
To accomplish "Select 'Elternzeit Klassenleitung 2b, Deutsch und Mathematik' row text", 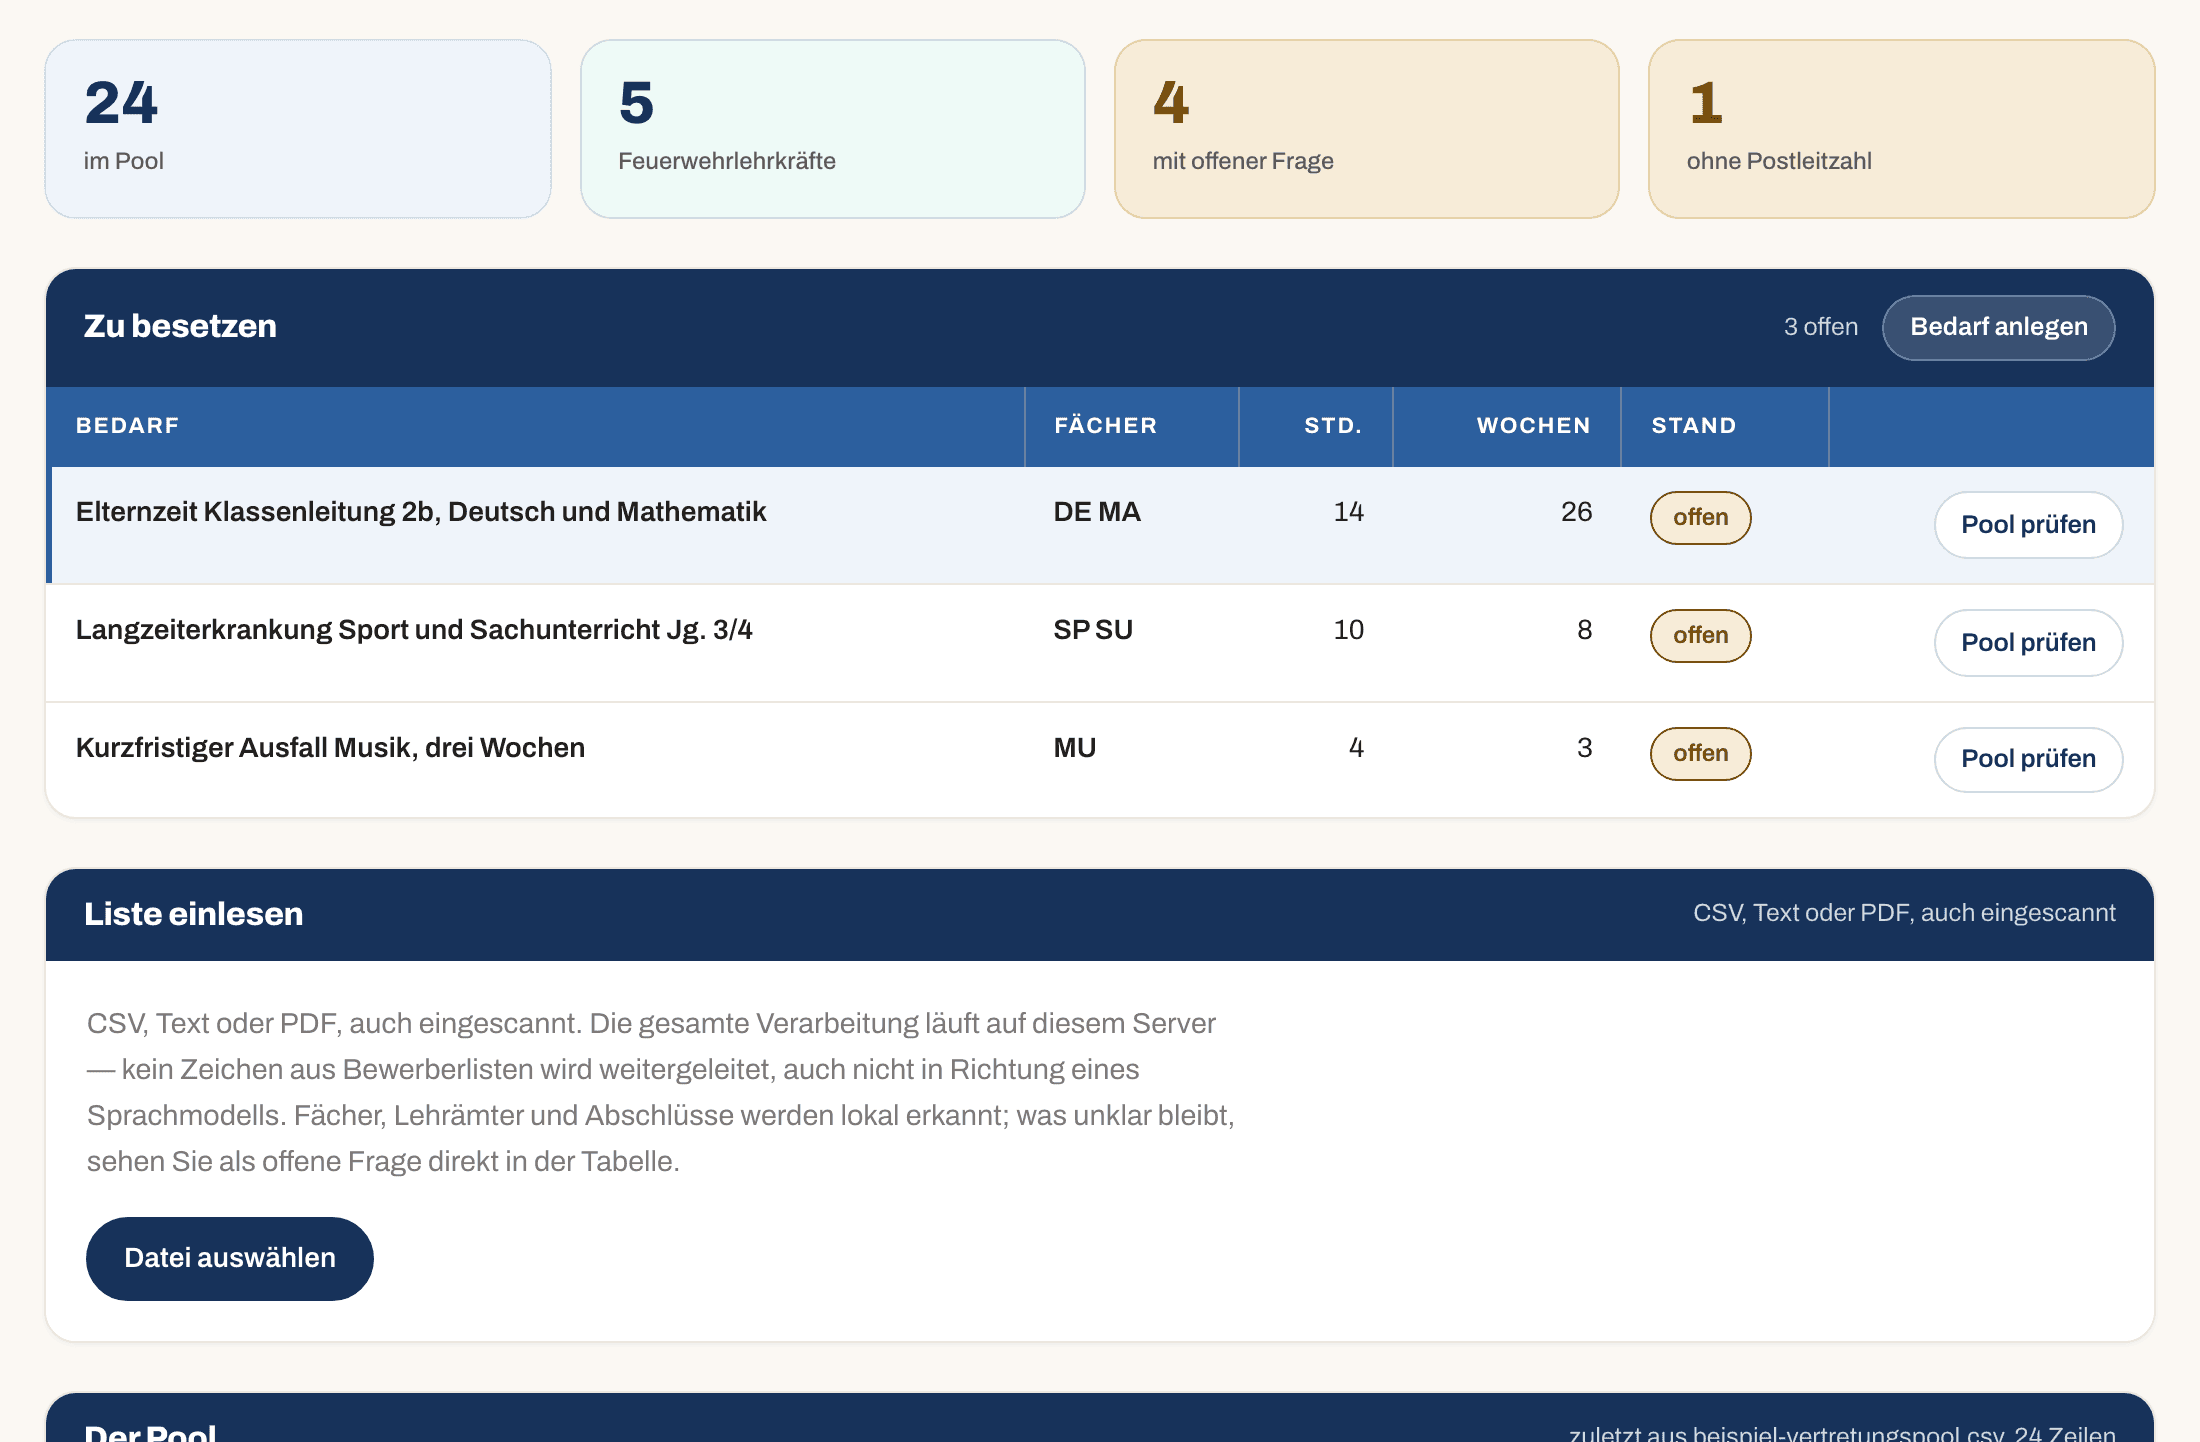I will pos(421,512).
